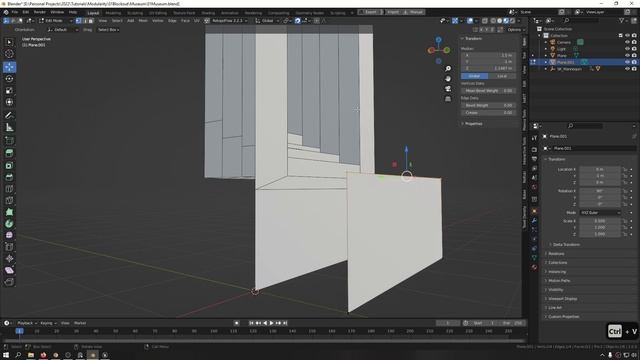
Task: Disable Plane.001 in renders via camera icon
Action: (x=634, y=62)
